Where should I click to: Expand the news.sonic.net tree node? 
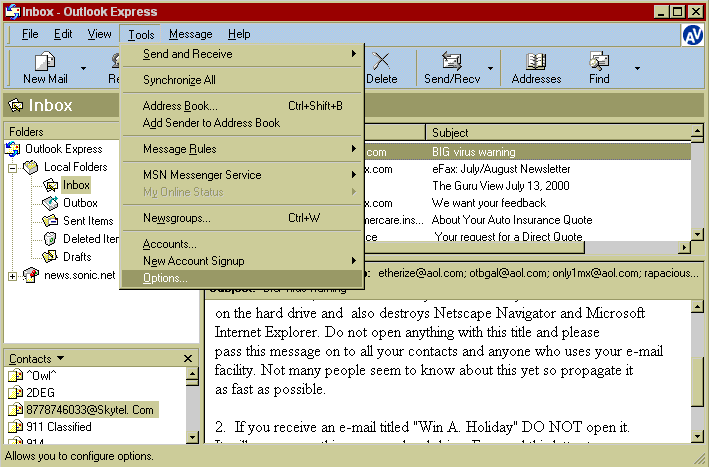tap(13, 276)
